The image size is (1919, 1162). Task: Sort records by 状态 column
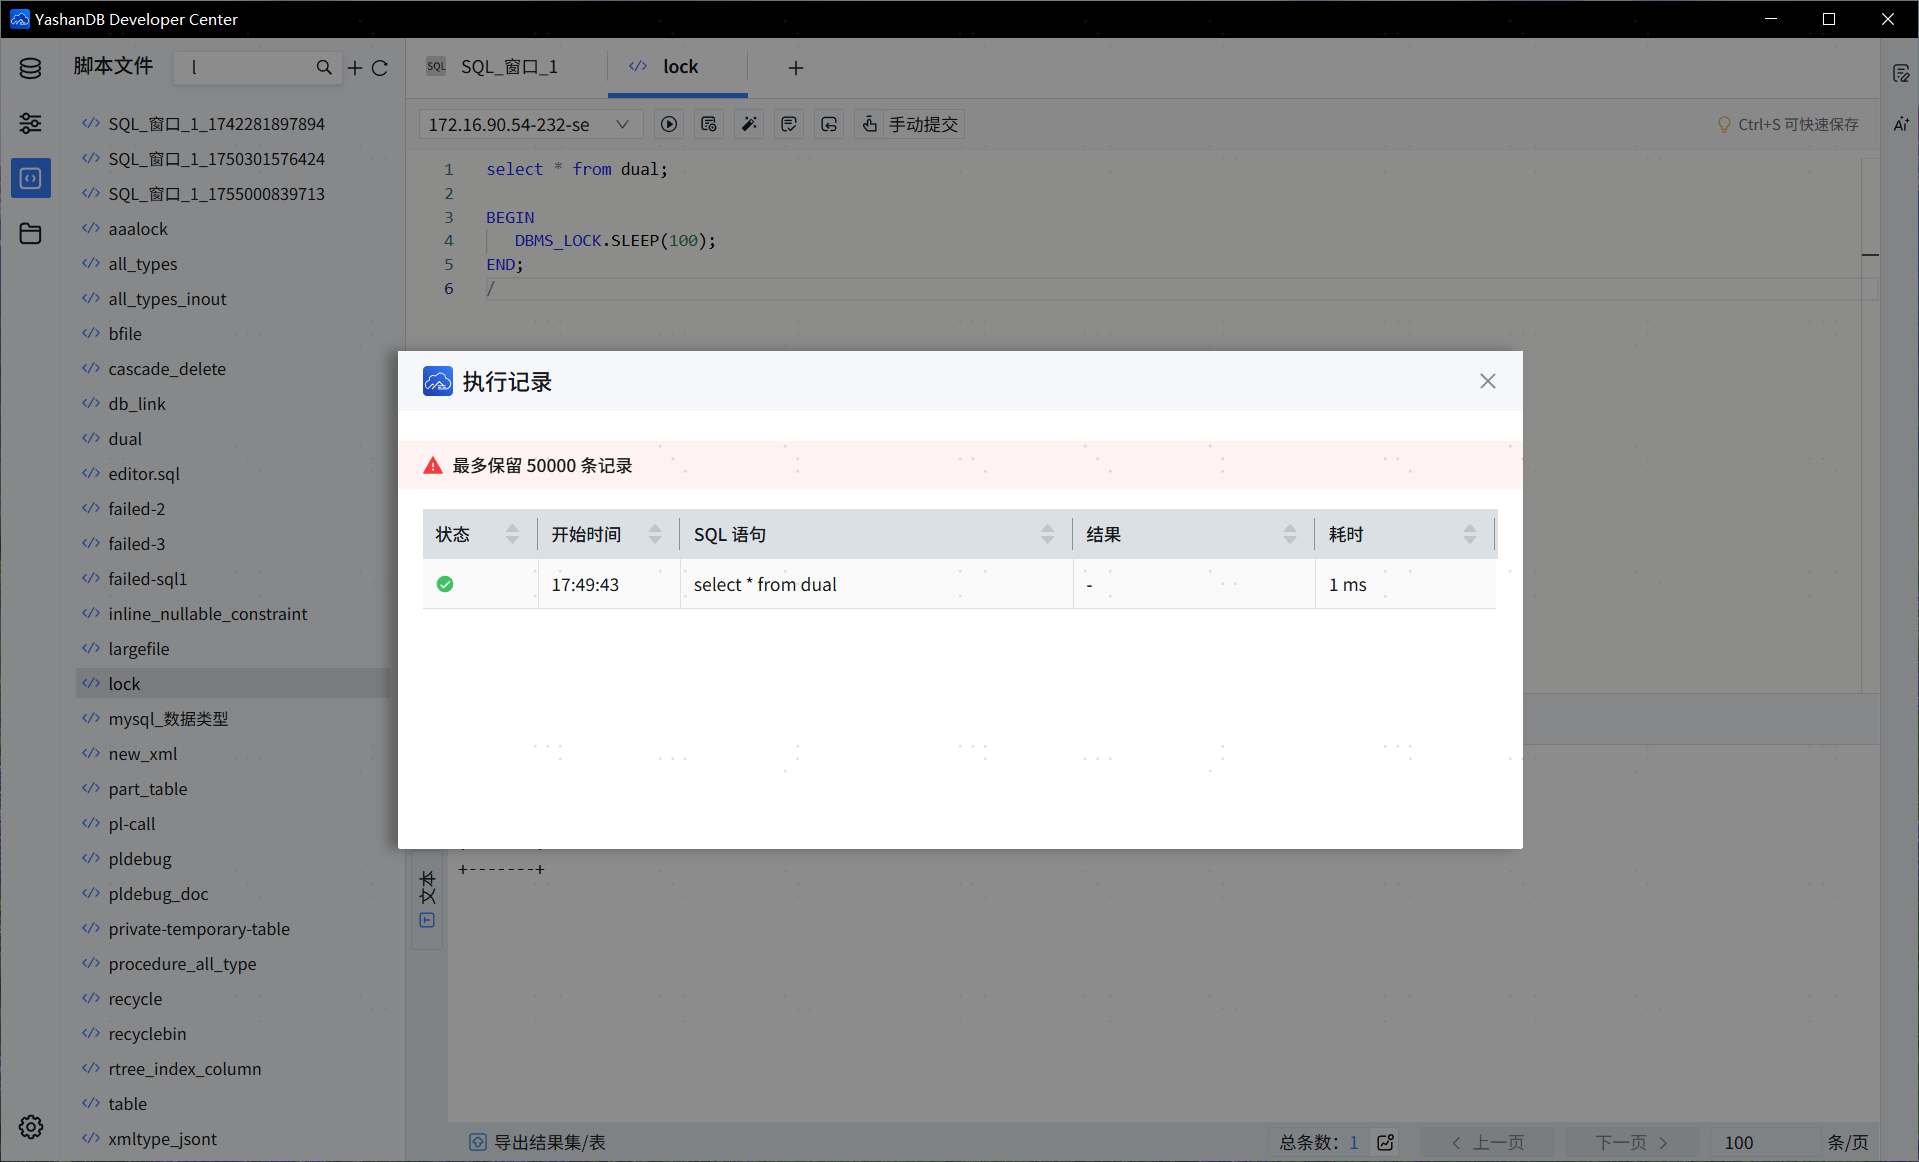(x=512, y=534)
